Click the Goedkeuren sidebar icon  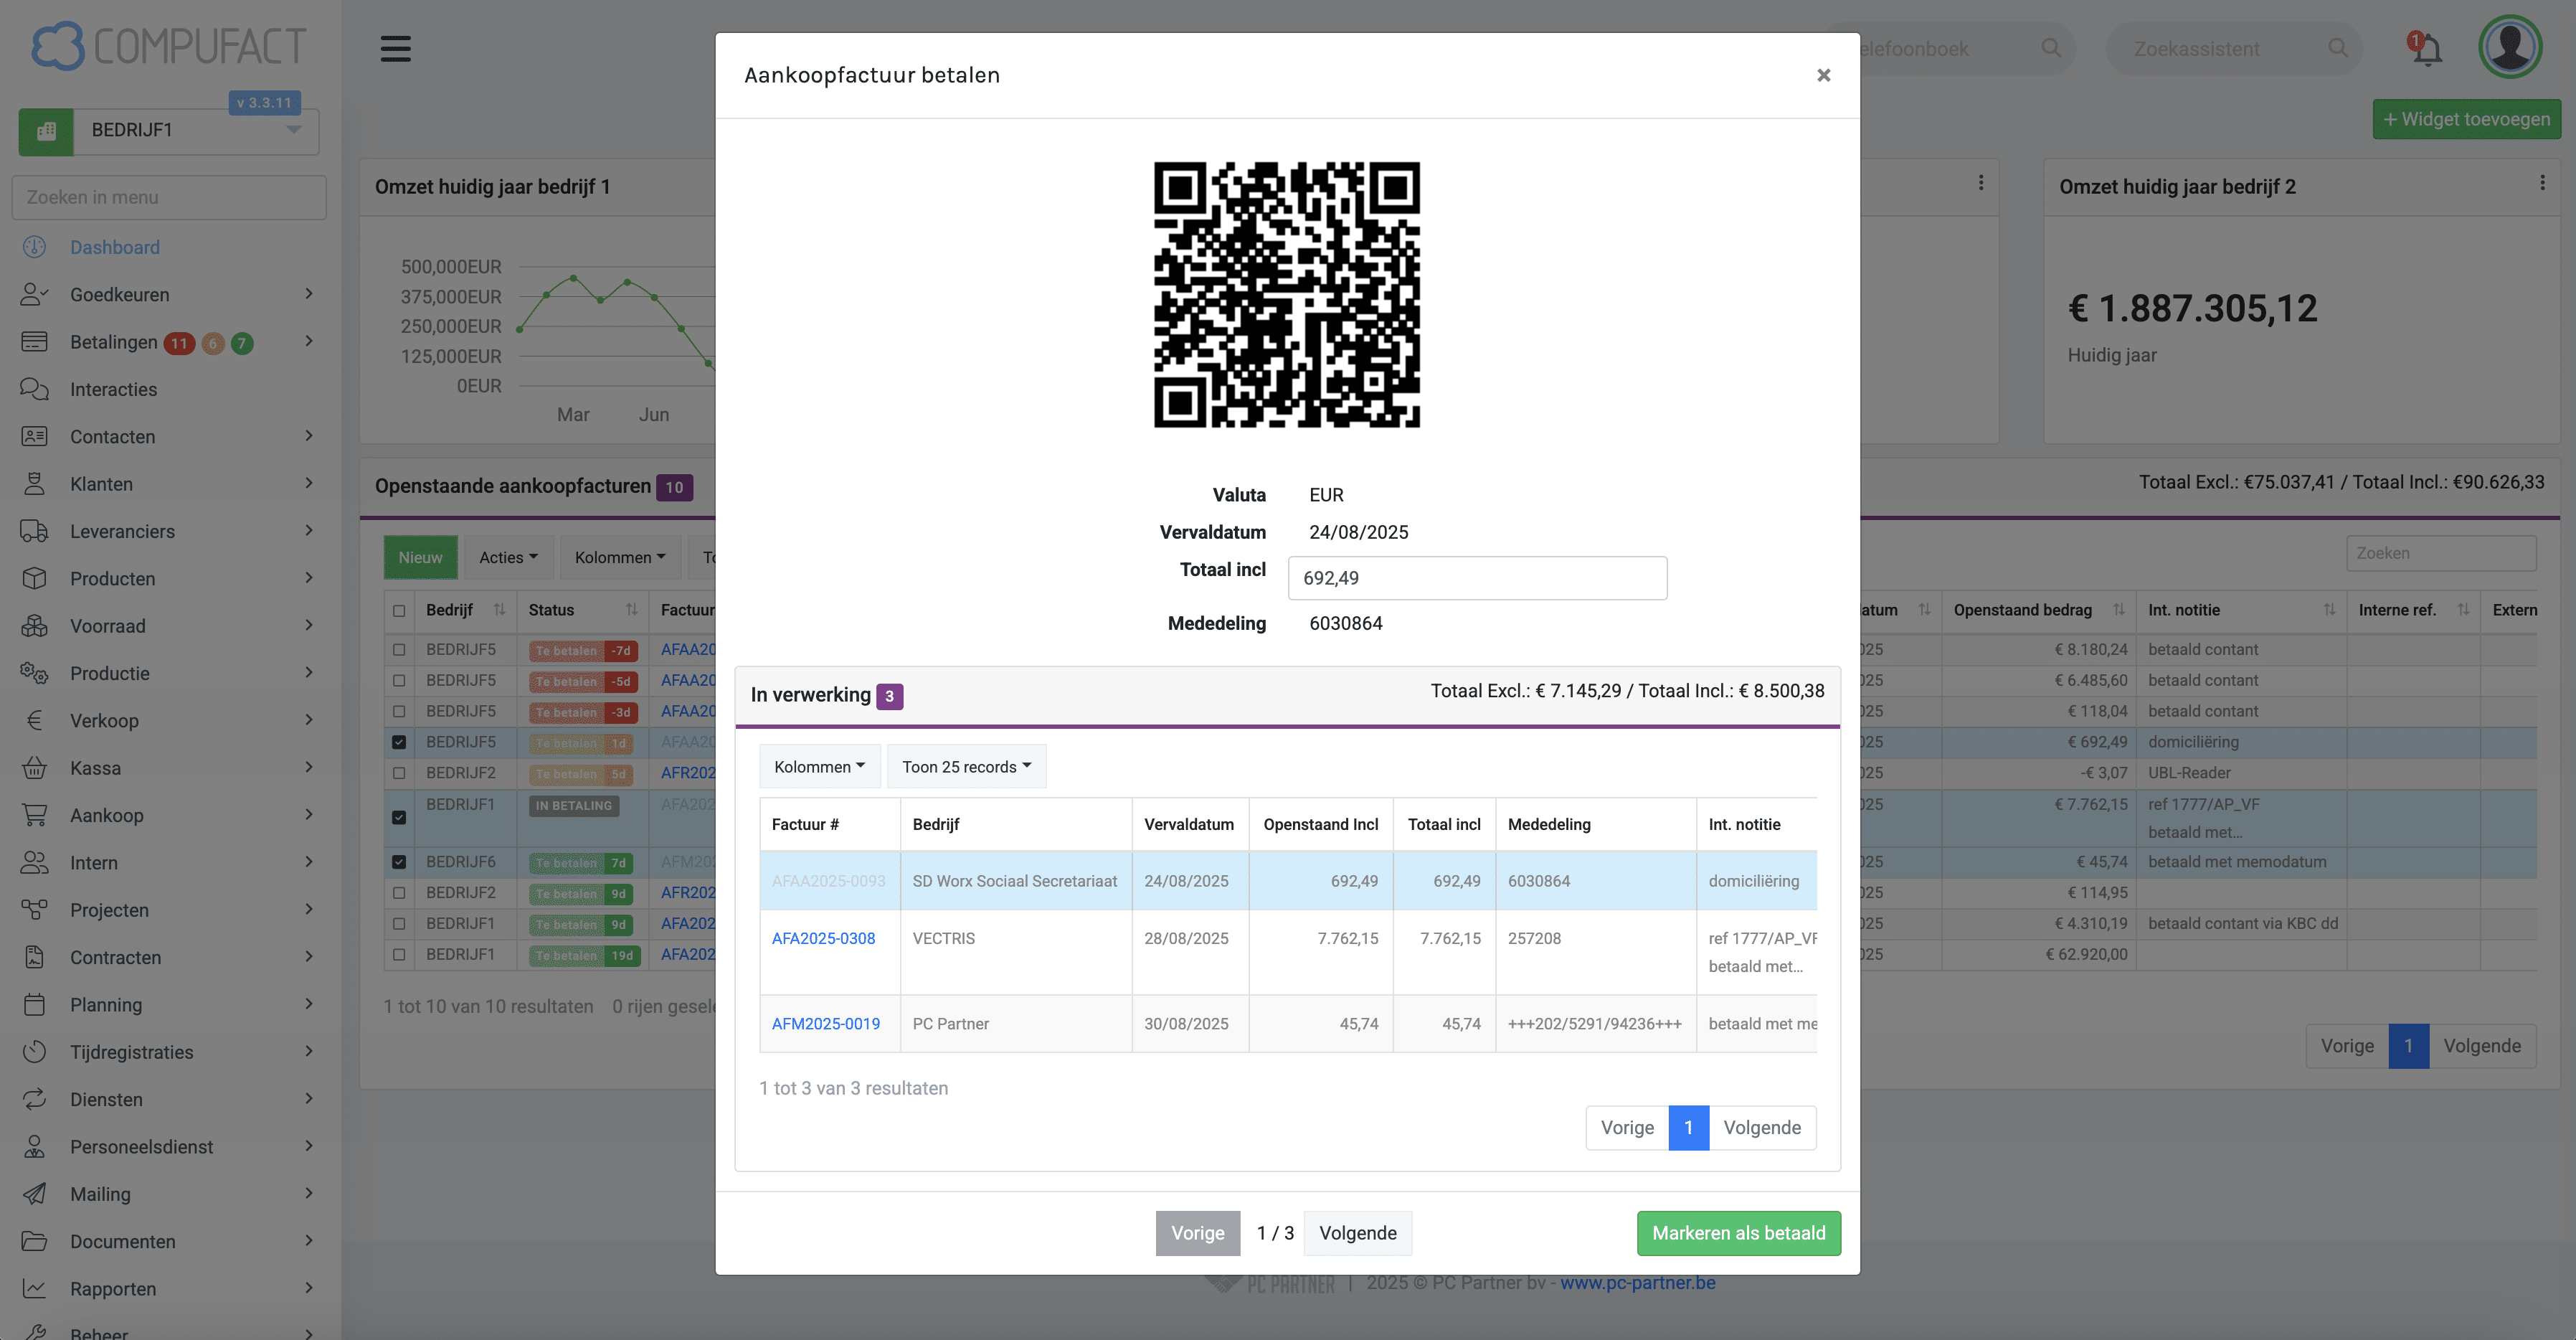[x=34, y=294]
